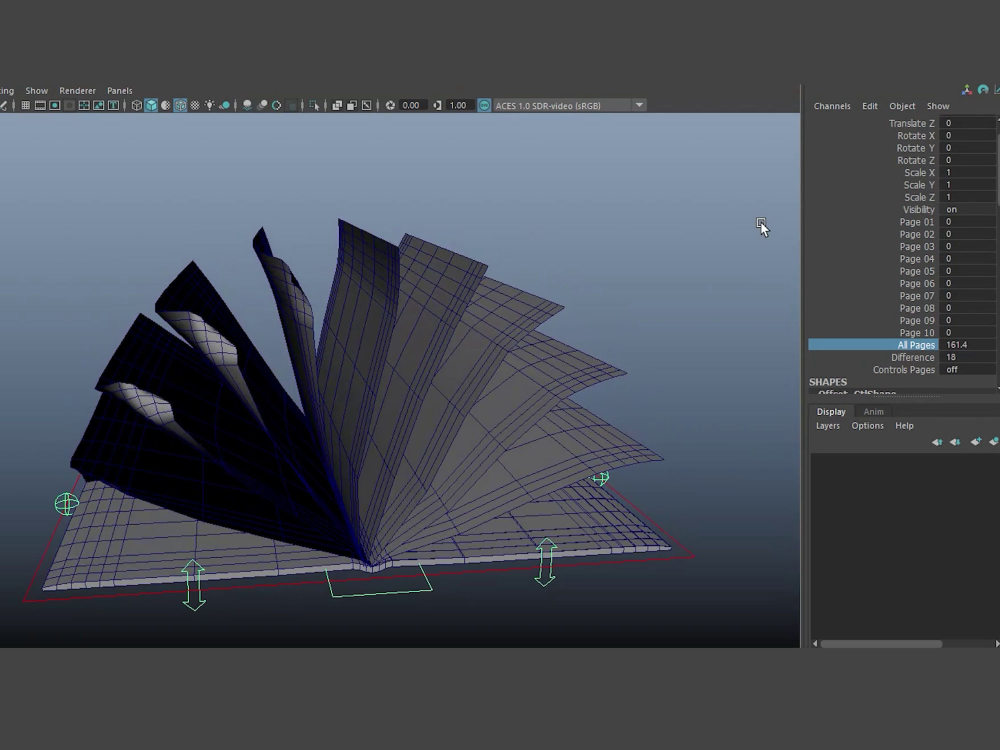Screen dimensions: 1000x750
Task: Toggle use default material icon
Action: click(x=165, y=105)
